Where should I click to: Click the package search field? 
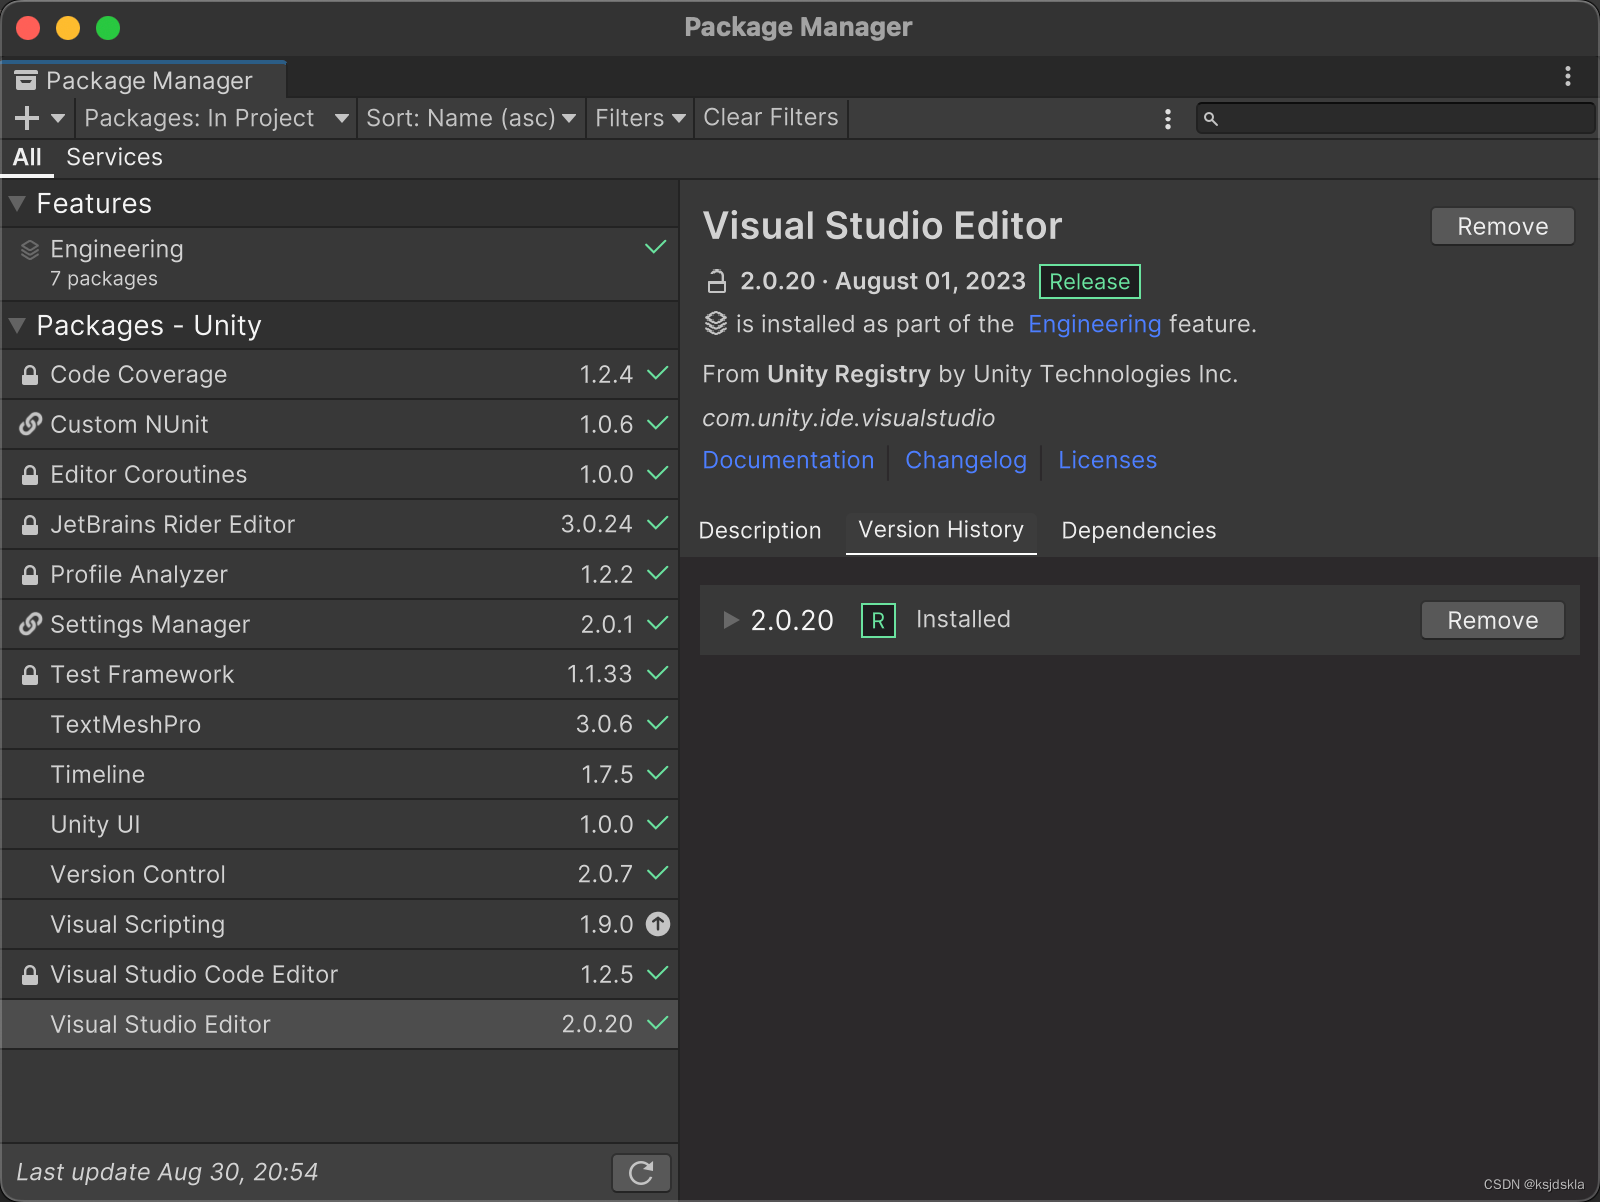(x=1395, y=118)
